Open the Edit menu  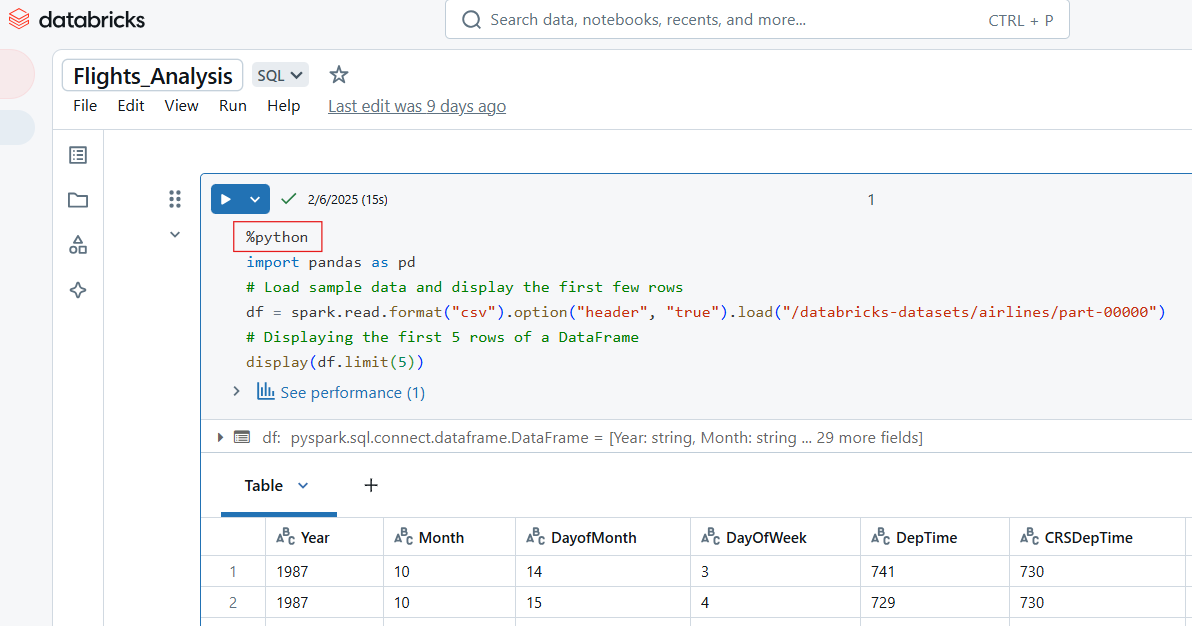click(131, 106)
